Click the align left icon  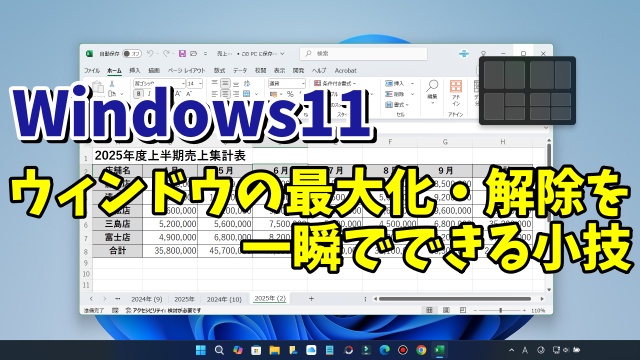pos(215,94)
